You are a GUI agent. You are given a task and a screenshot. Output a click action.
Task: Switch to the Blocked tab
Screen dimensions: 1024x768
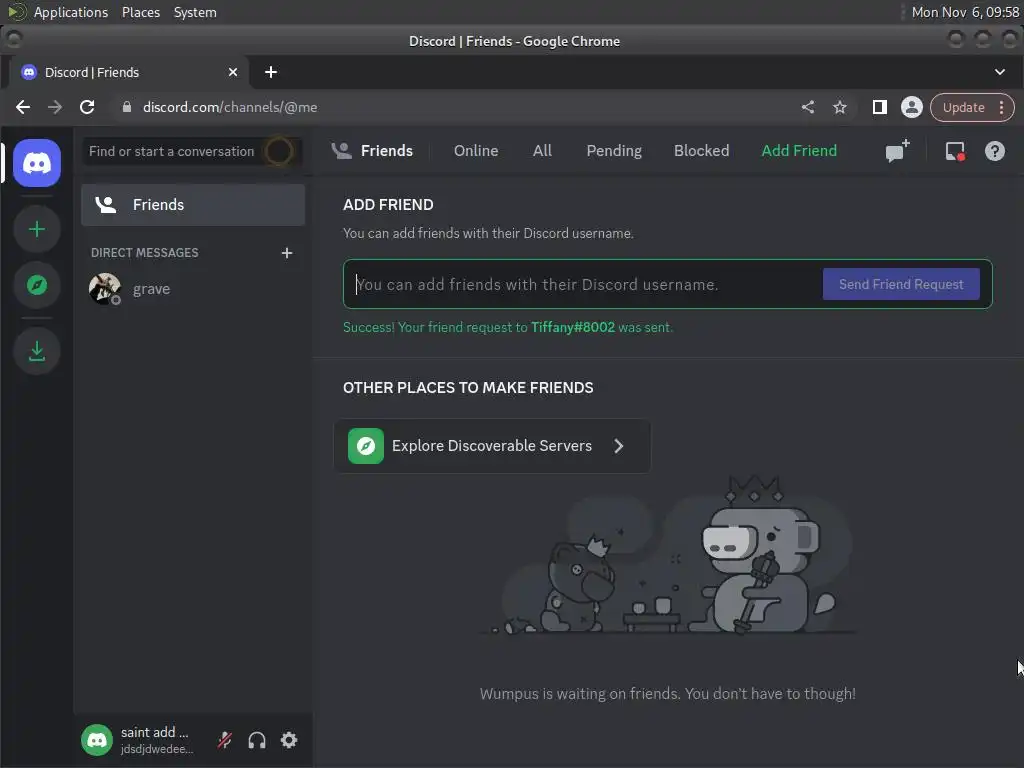(x=701, y=151)
